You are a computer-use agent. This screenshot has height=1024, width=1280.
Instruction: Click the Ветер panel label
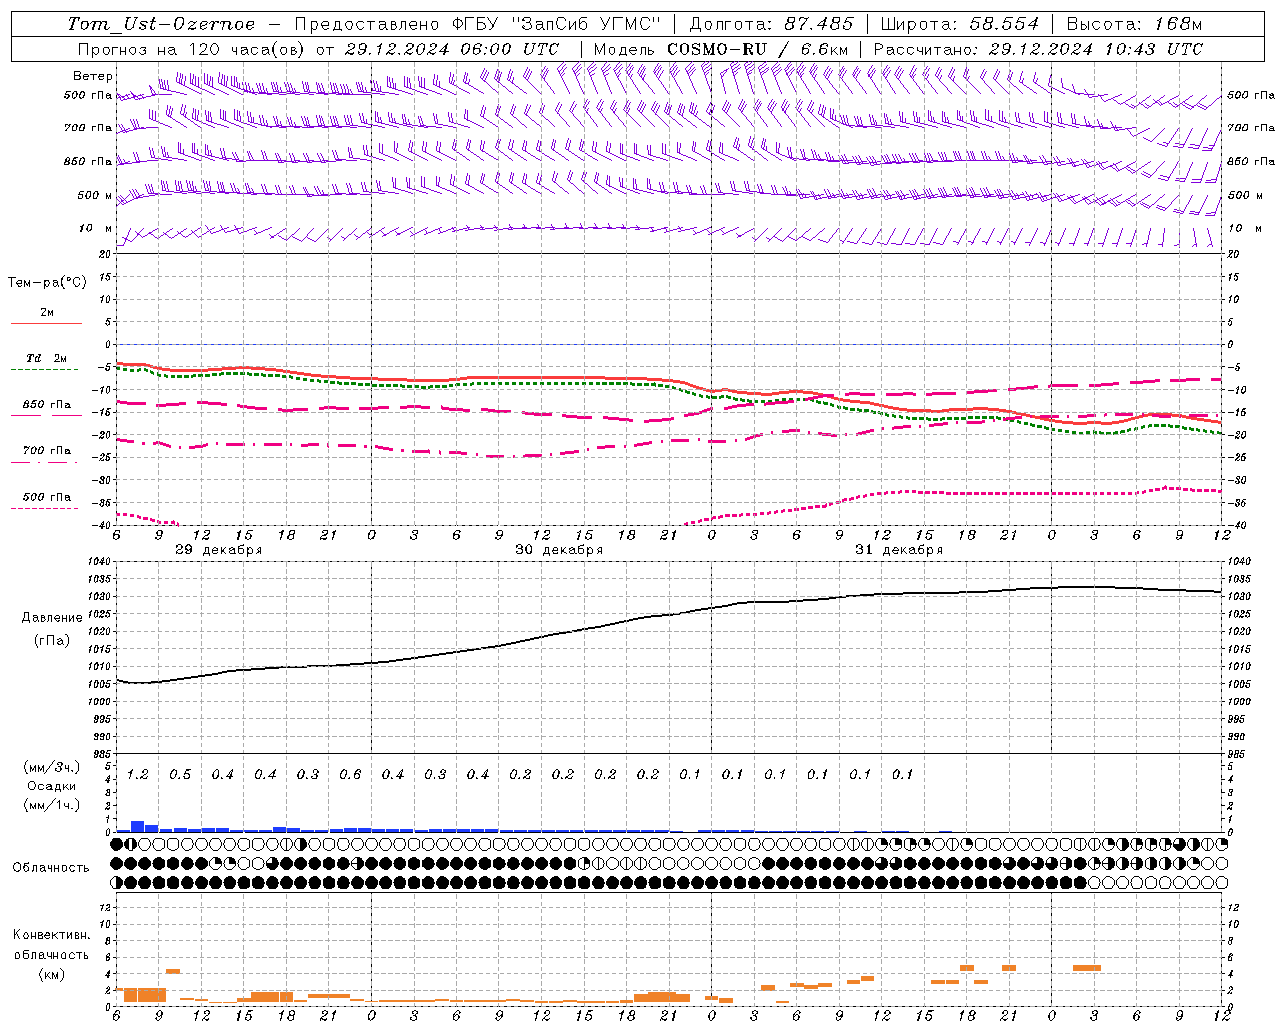(x=92, y=76)
